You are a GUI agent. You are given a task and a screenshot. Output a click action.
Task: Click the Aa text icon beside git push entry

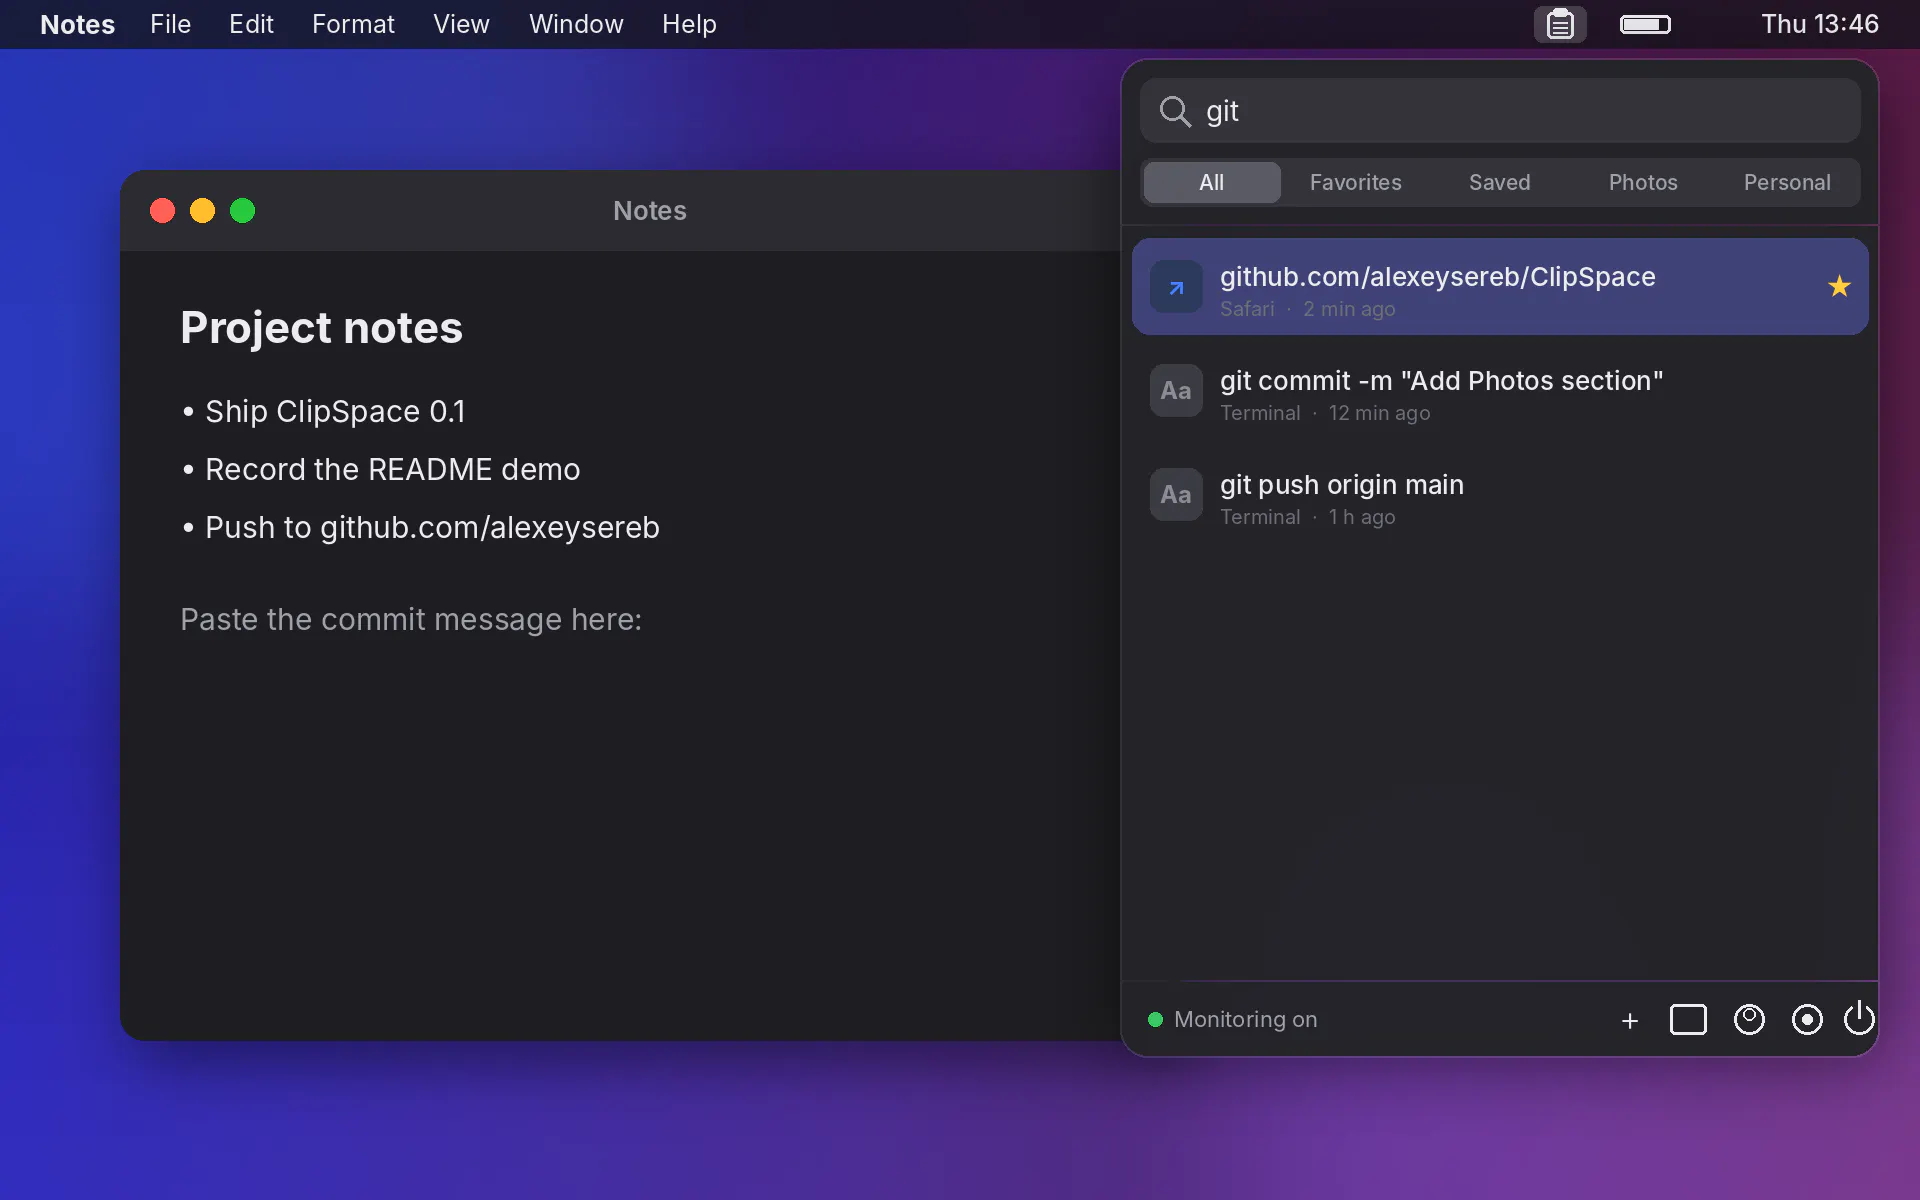tap(1176, 495)
